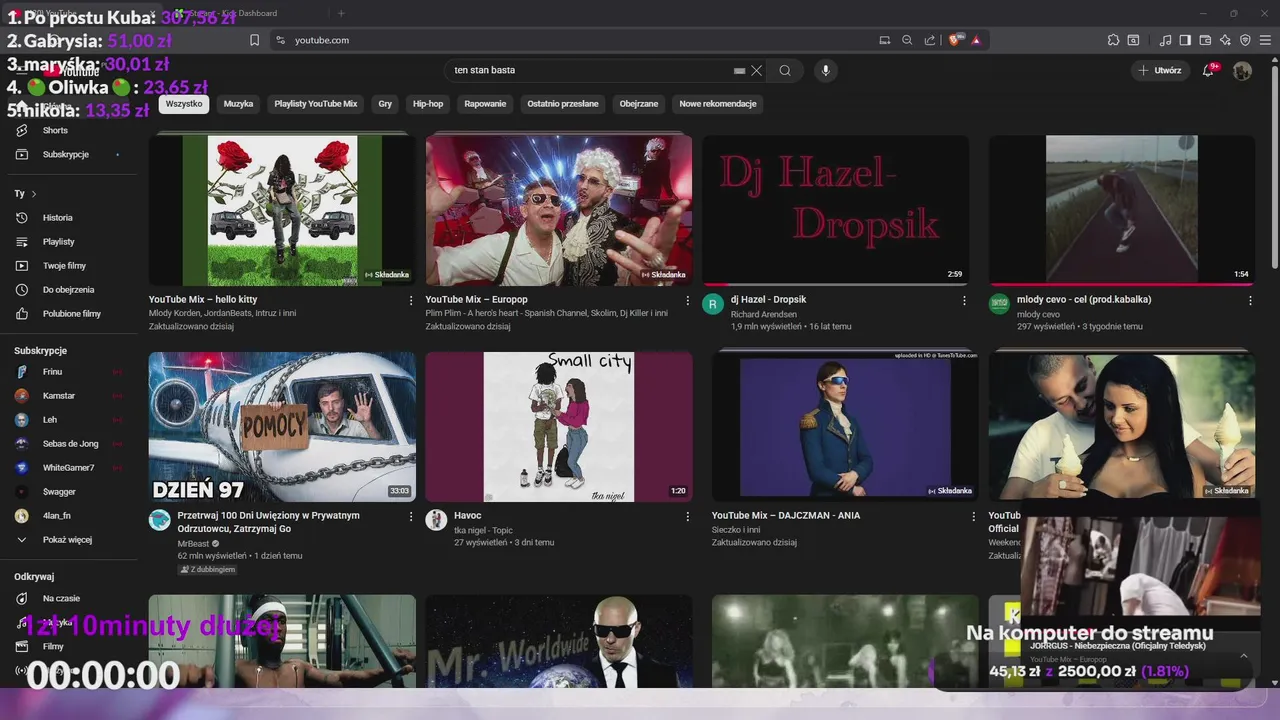
Task: Select the Rapowanie filter chip
Action: [485, 104]
